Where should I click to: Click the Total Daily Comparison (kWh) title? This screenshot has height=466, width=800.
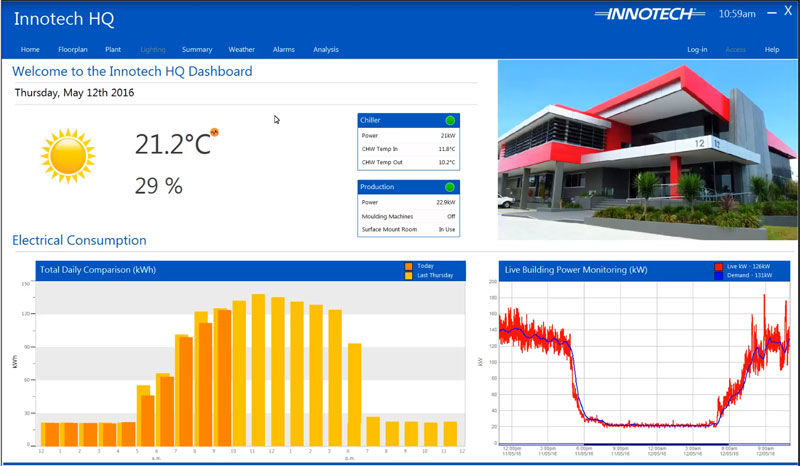pyautogui.click(x=98, y=270)
